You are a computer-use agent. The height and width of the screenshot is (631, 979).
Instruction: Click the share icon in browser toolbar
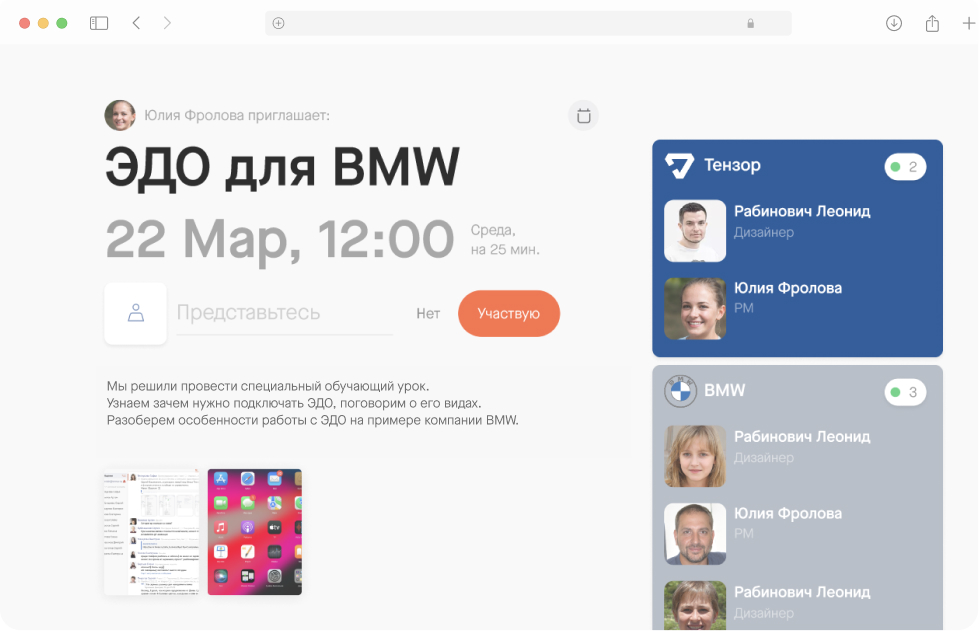pos(932,22)
